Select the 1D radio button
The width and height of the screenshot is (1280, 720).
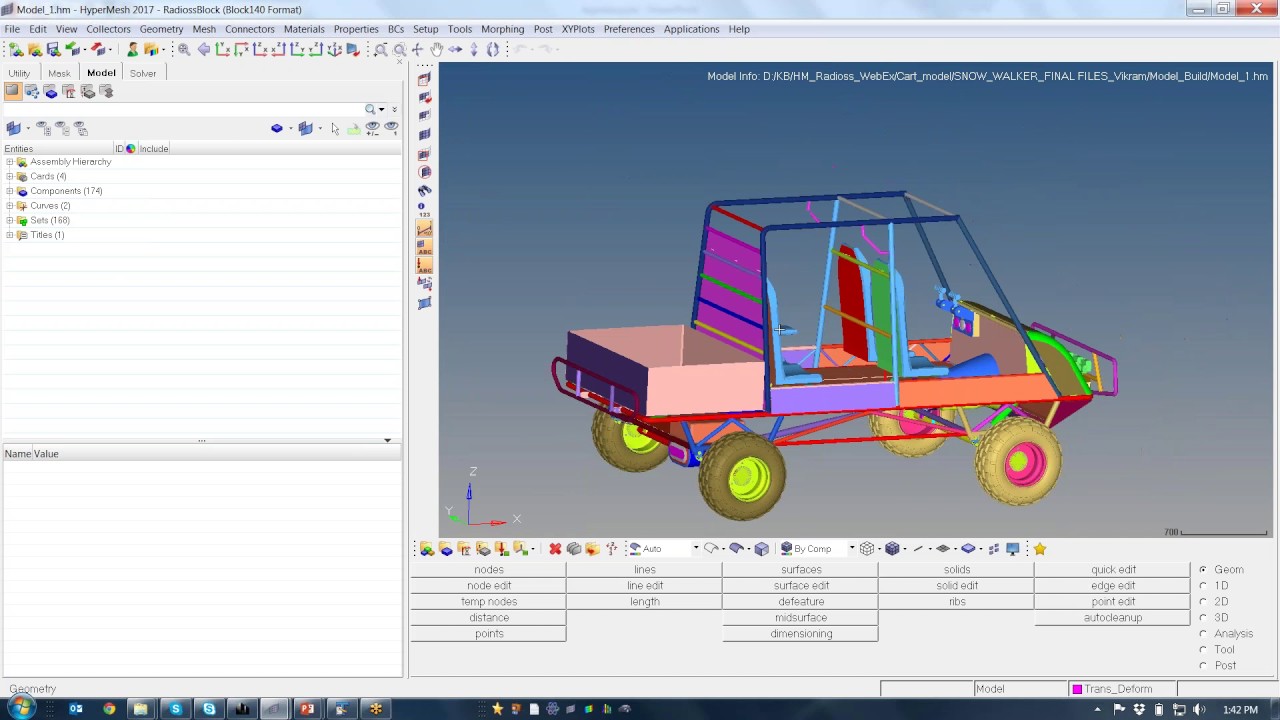[1203, 586]
